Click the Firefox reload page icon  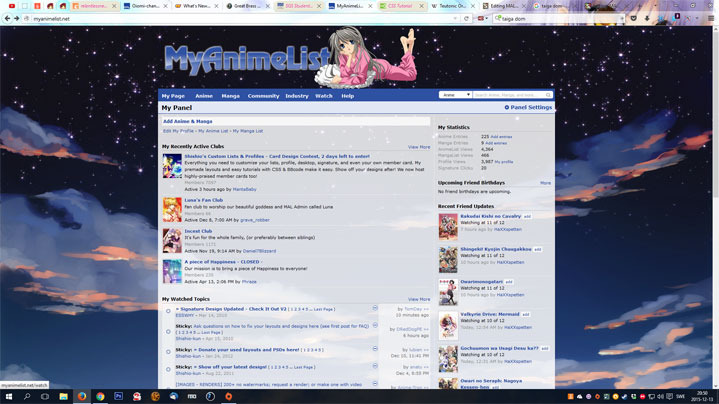coord(466,19)
